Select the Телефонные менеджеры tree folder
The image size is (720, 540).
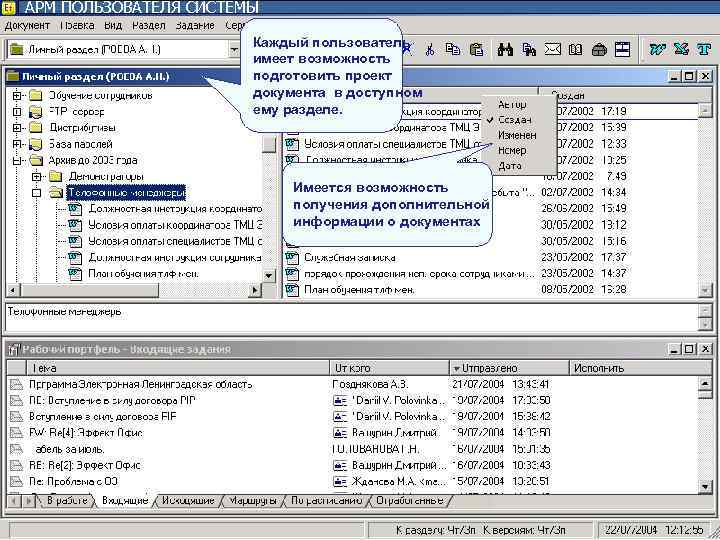pyautogui.click(x=127, y=193)
